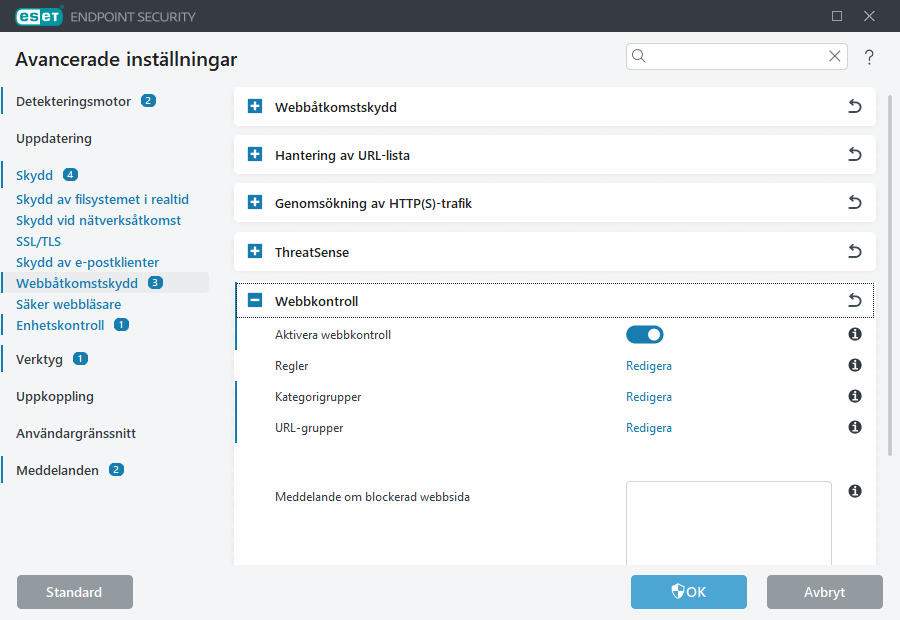This screenshot has height=620, width=900.
Task: Collapse the Webbkontroll section
Action: click(x=255, y=301)
